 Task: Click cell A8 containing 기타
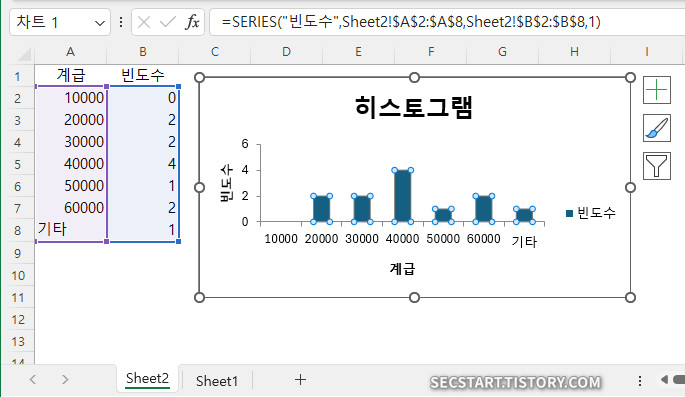tap(70, 229)
